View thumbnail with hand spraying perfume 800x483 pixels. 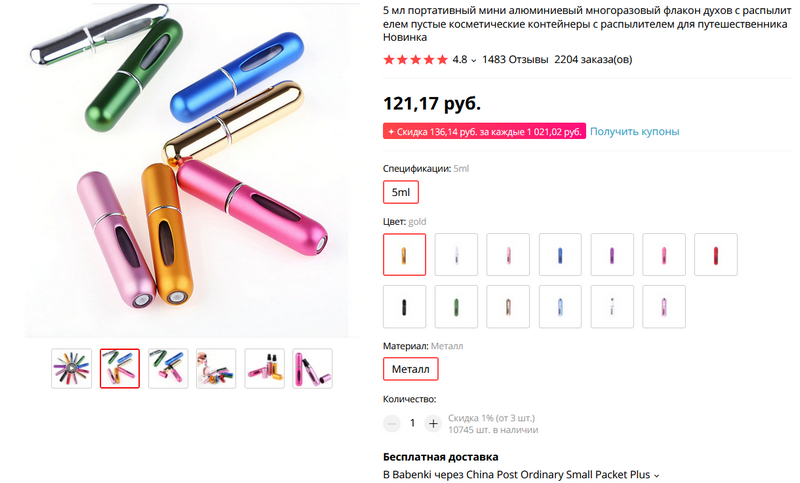(x=216, y=368)
